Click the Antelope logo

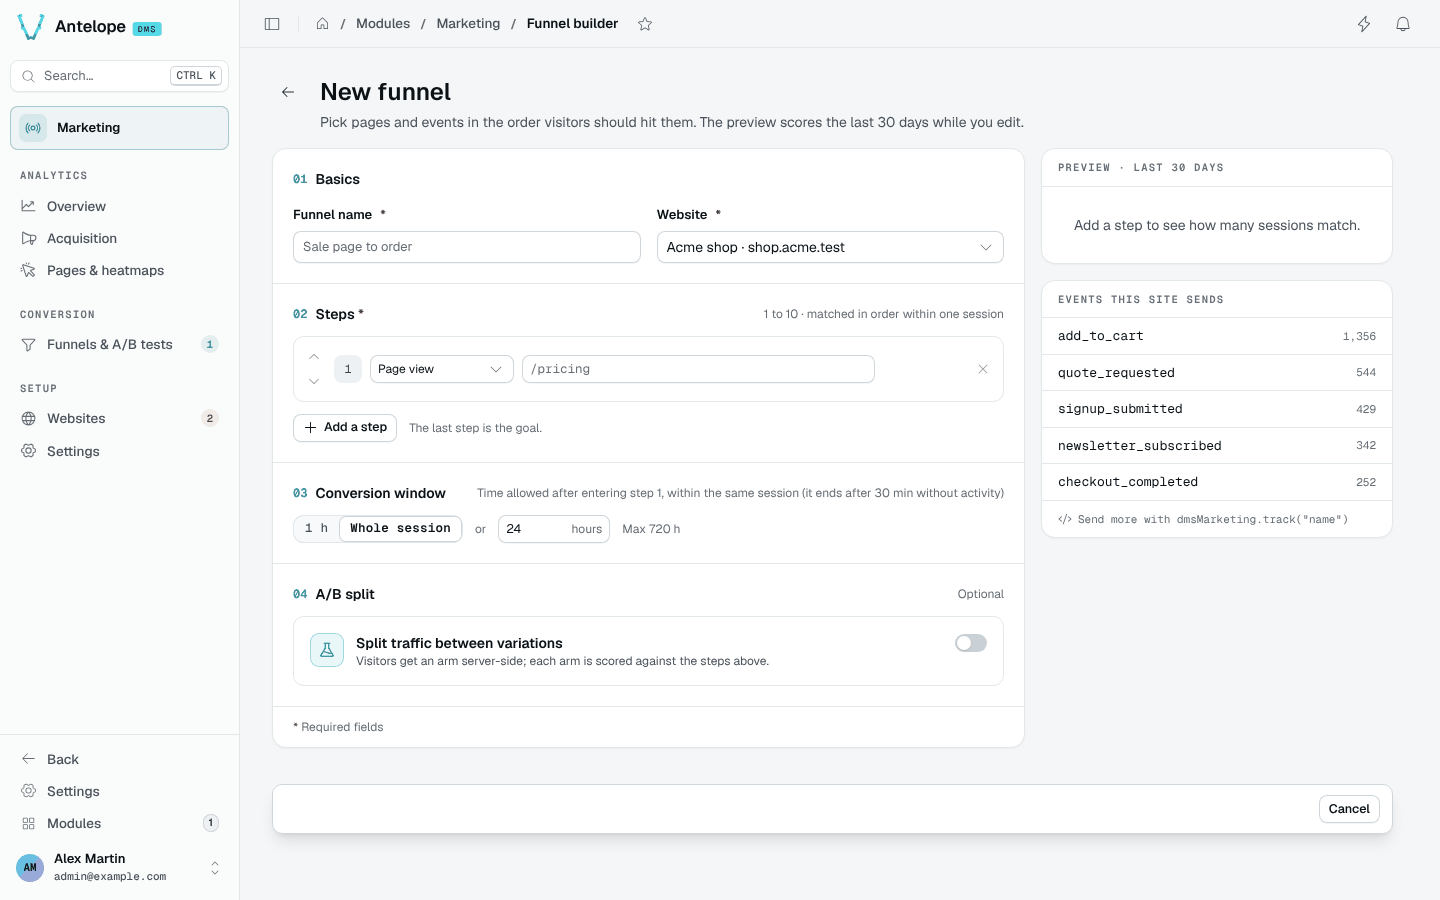pos(31,27)
